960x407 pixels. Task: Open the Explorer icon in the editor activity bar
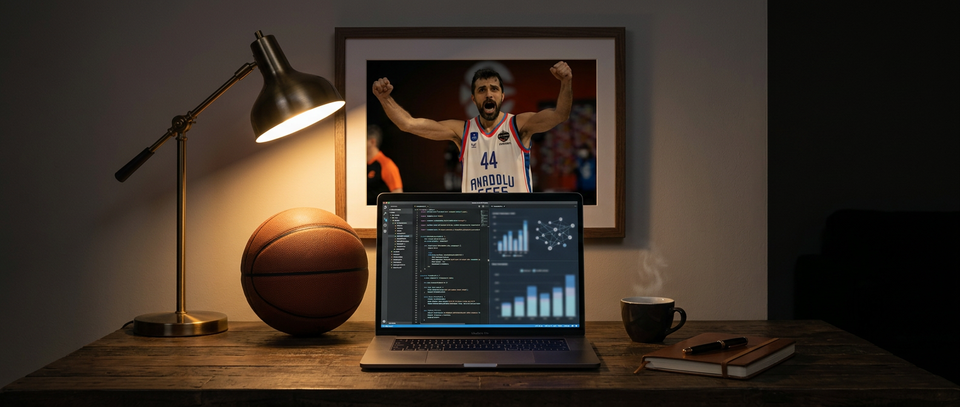(x=385, y=207)
